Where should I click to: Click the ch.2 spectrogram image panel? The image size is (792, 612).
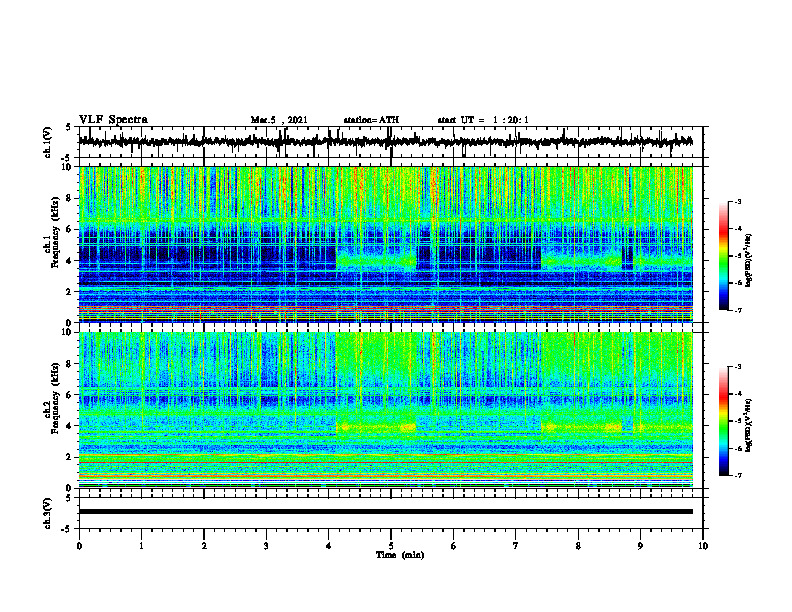tap(386, 410)
